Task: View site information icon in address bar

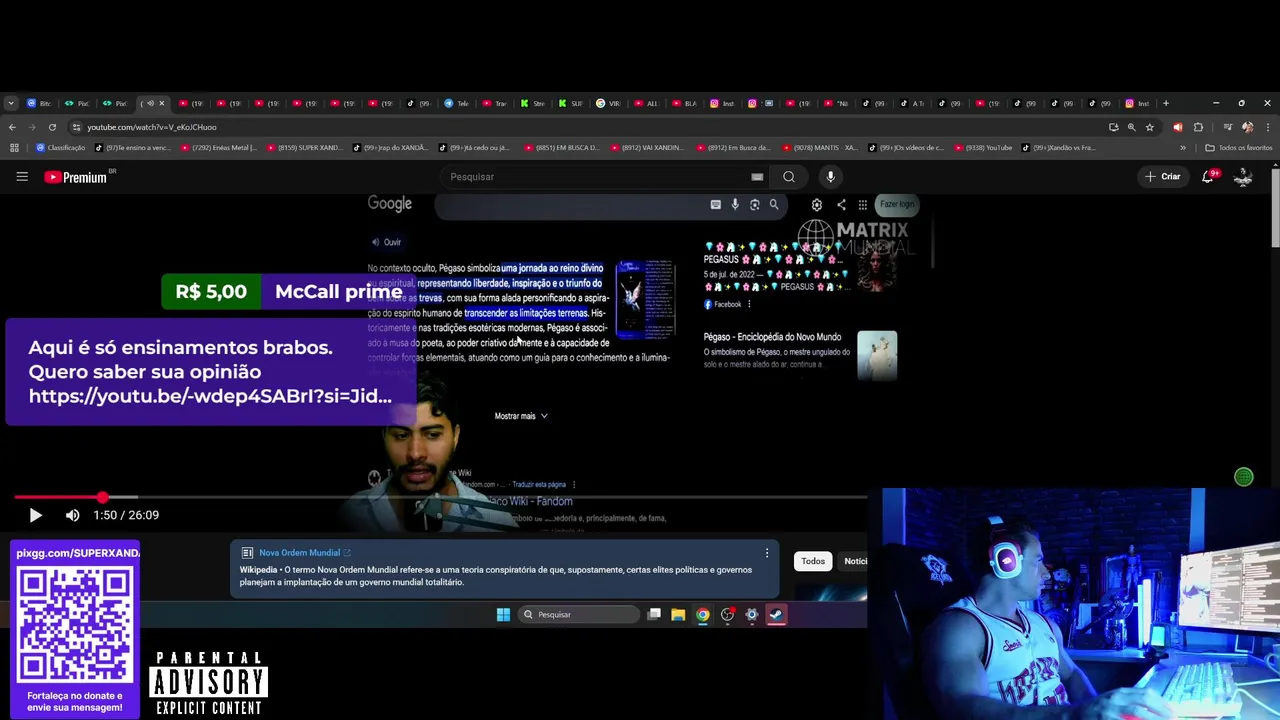Action: 76,127
